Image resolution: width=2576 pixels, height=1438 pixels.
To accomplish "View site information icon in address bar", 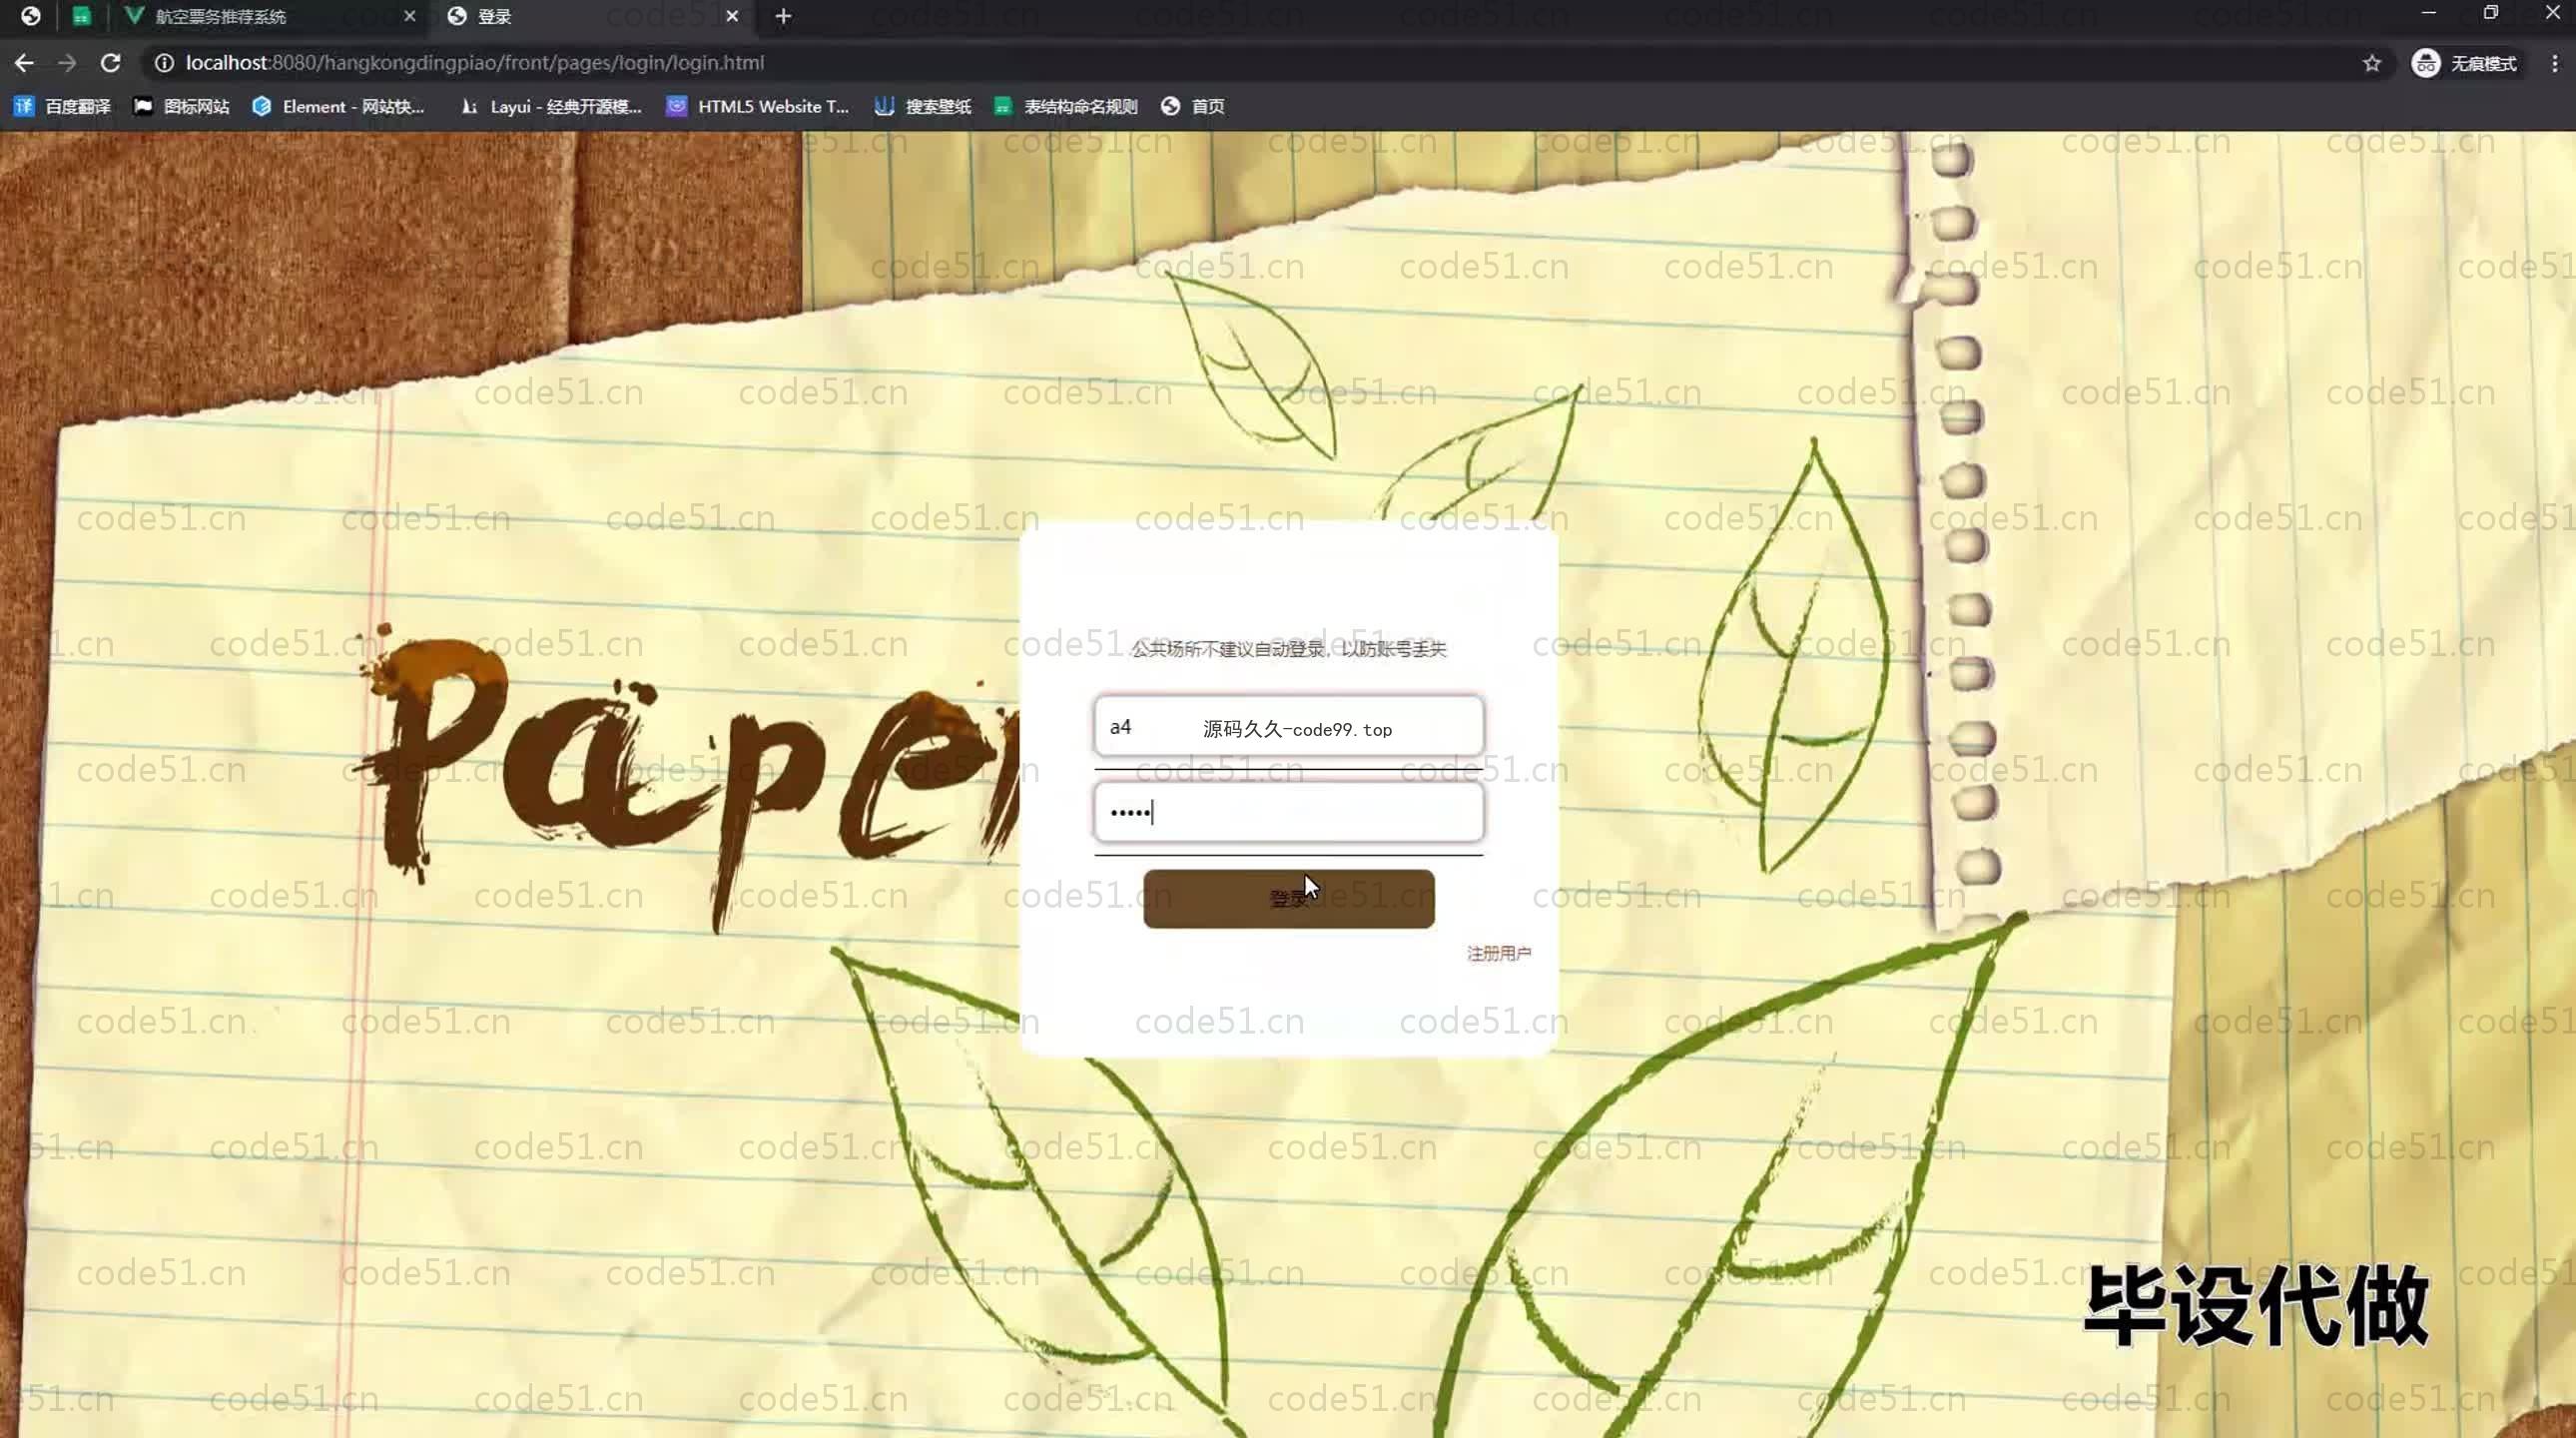I will click(x=164, y=63).
